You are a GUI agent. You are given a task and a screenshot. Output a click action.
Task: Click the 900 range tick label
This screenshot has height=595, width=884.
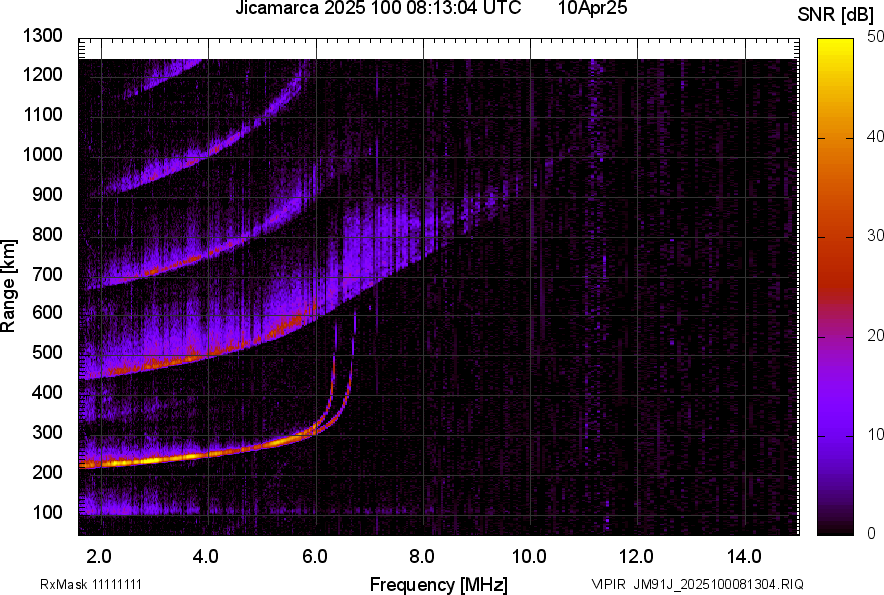pyautogui.click(x=47, y=194)
